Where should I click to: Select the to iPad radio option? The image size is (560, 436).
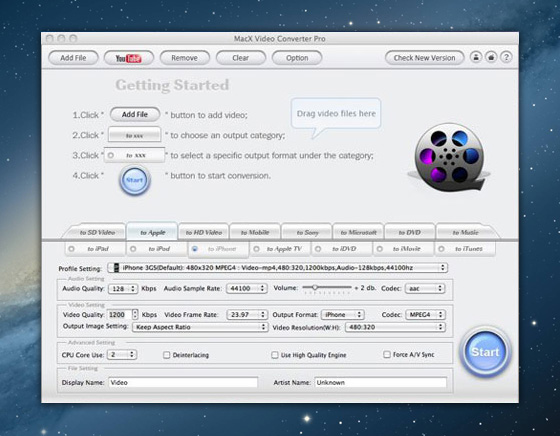pos(71,249)
